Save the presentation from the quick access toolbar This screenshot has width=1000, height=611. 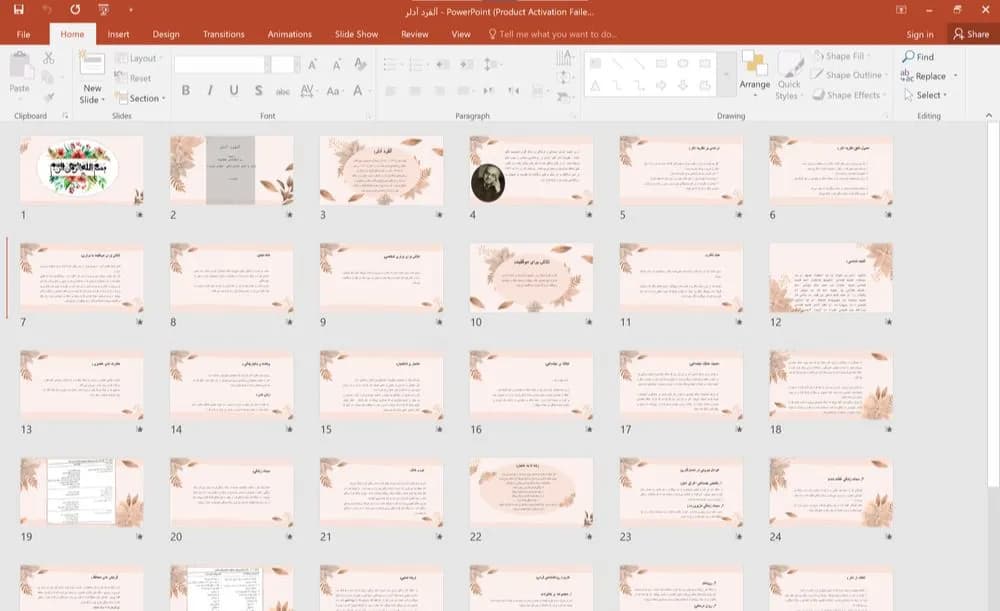coord(18,10)
